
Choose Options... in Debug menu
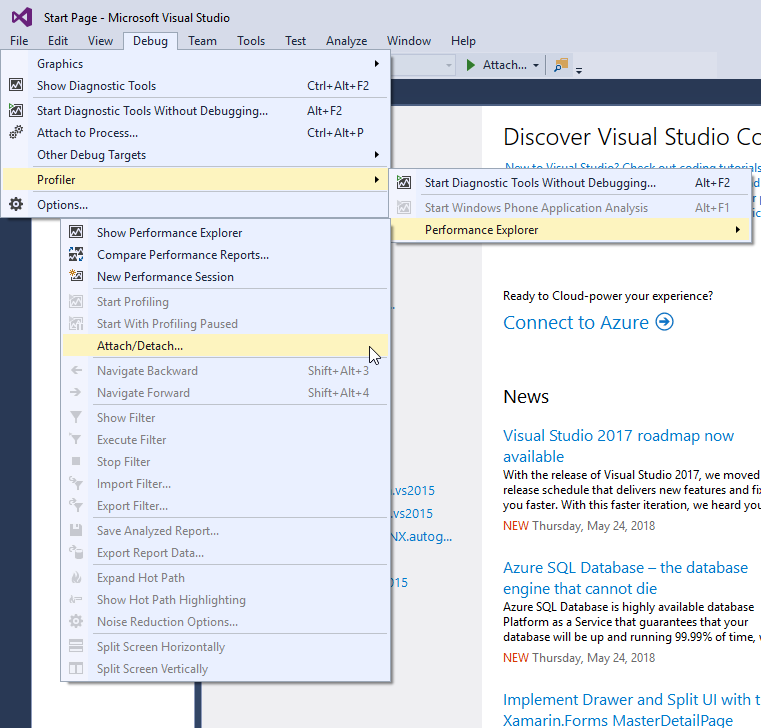coord(195,204)
